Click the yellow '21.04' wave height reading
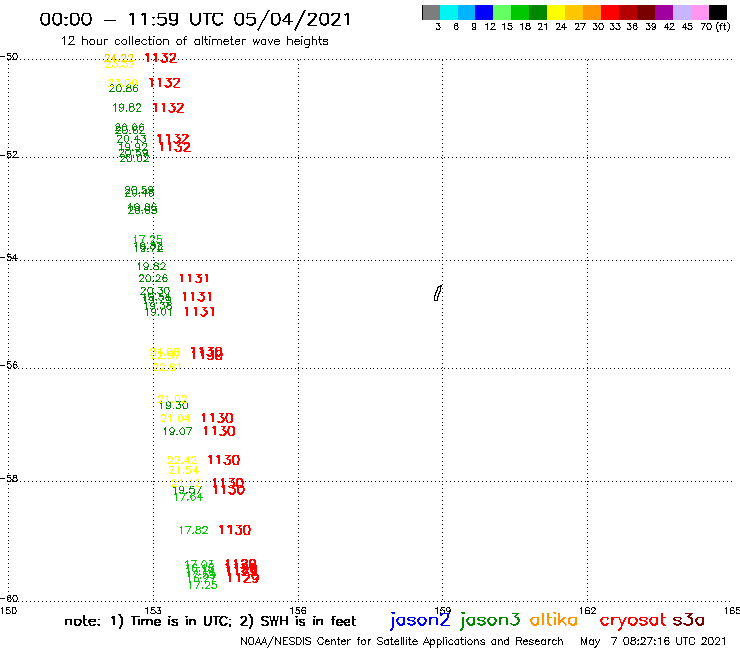740x650 pixels. pyautogui.click(x=176, y=418)
